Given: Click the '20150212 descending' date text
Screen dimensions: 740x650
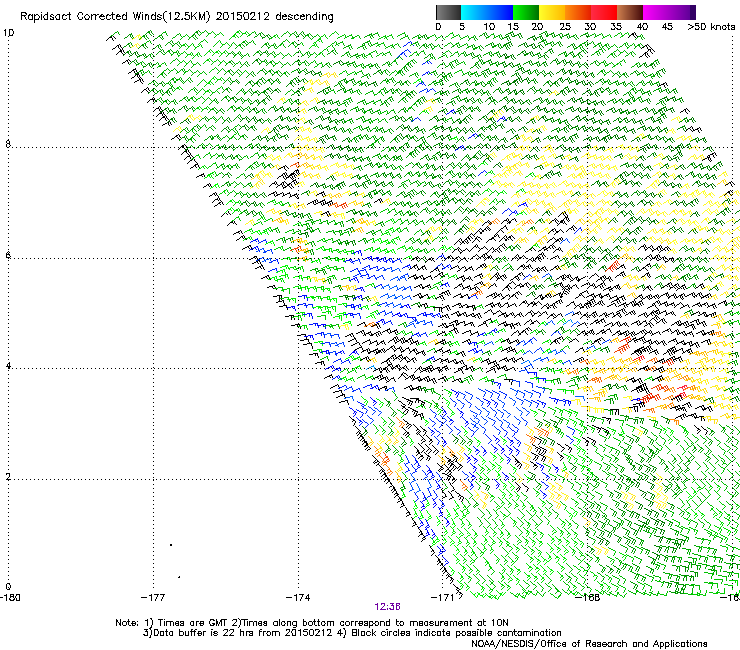Looking at the screenshot, I should pyautogui.click(x=275, y=17).
